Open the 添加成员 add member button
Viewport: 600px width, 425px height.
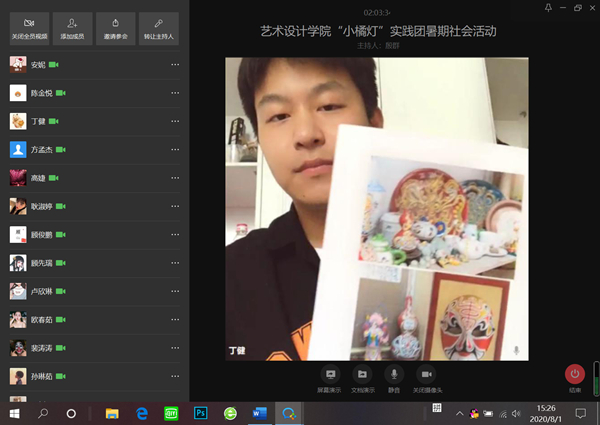point(71,28)
